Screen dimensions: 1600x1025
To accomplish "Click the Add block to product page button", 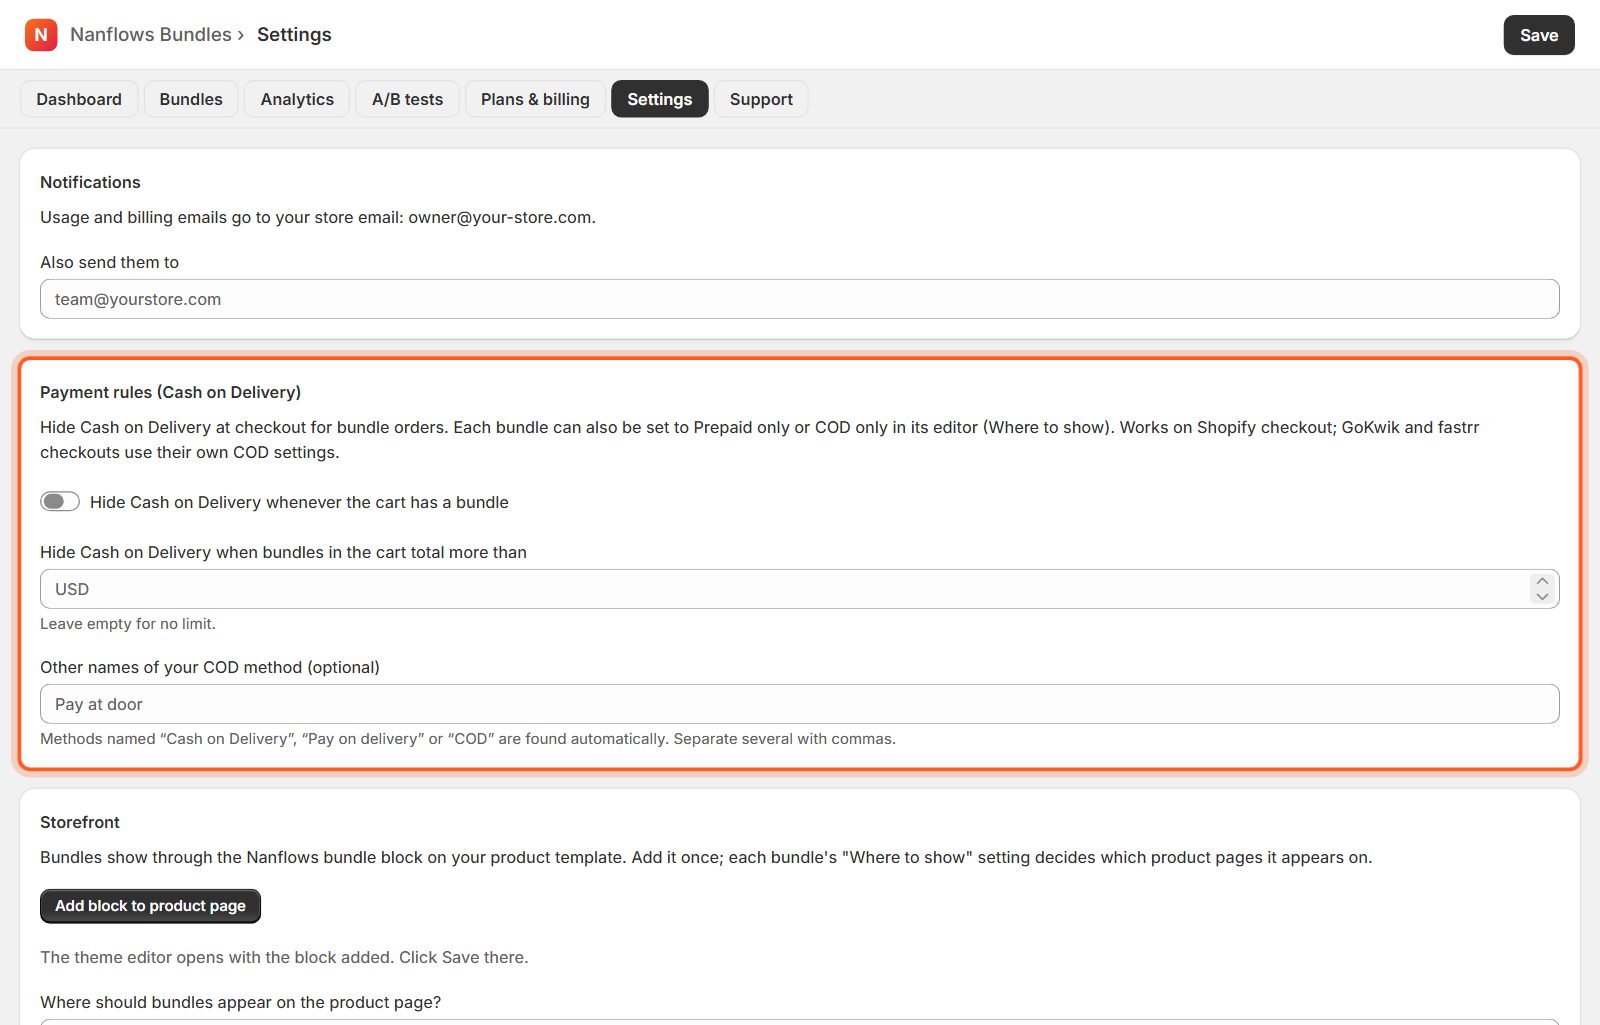I will 150,906.
